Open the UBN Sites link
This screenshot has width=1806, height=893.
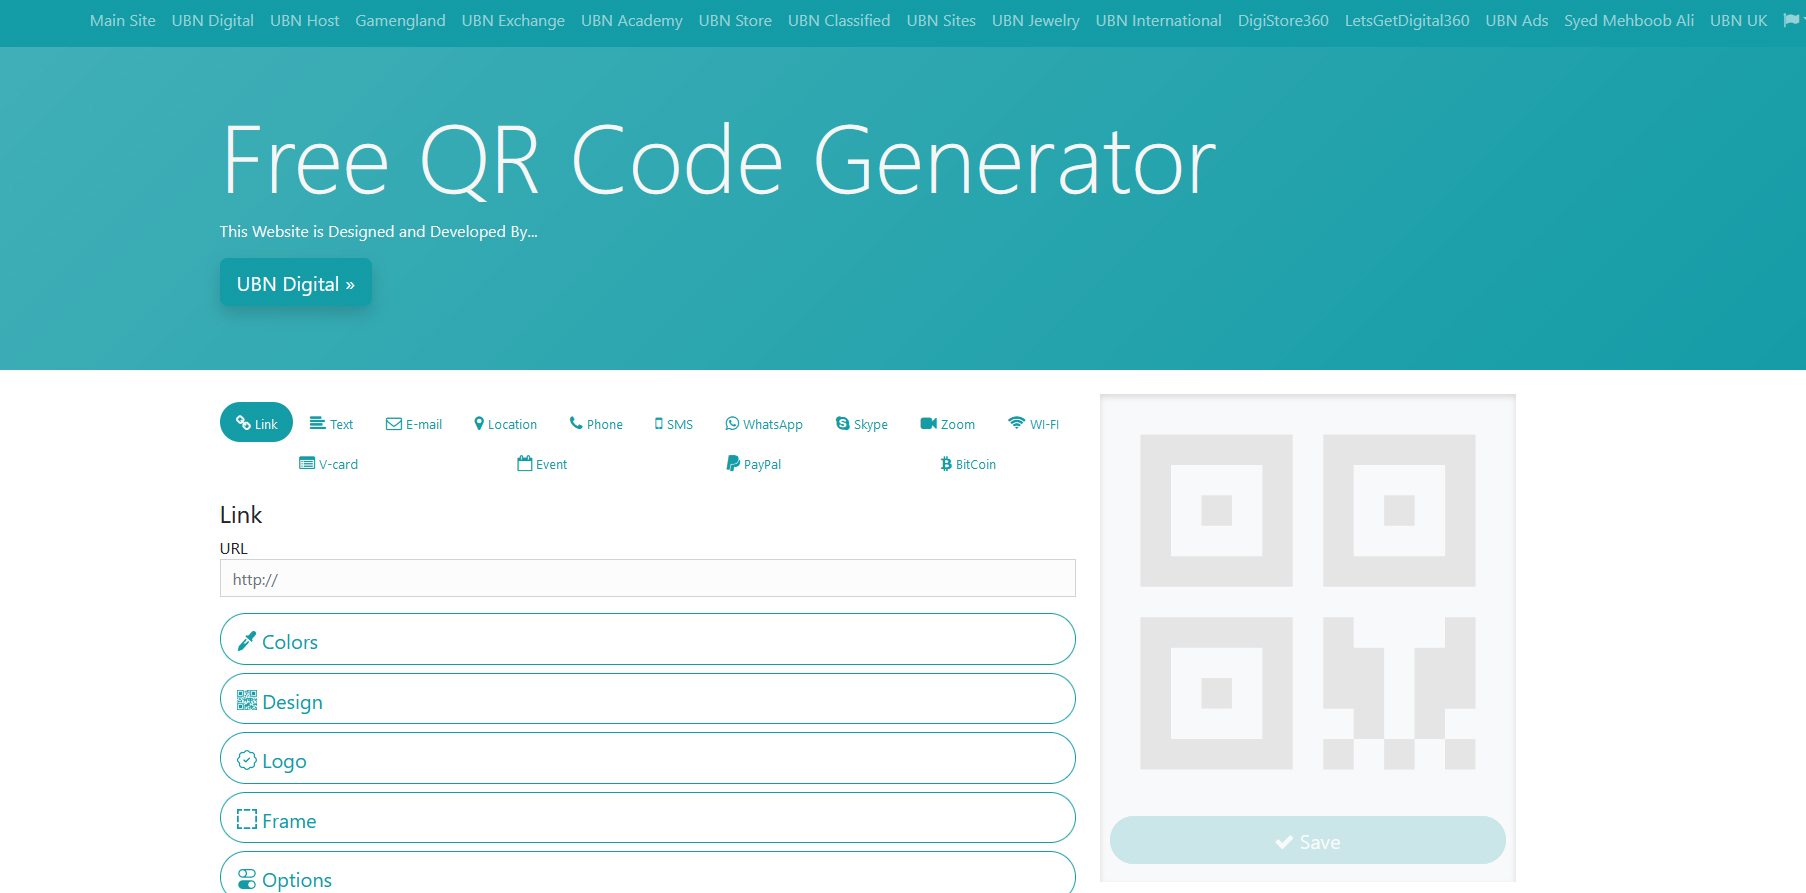(941, 20)
